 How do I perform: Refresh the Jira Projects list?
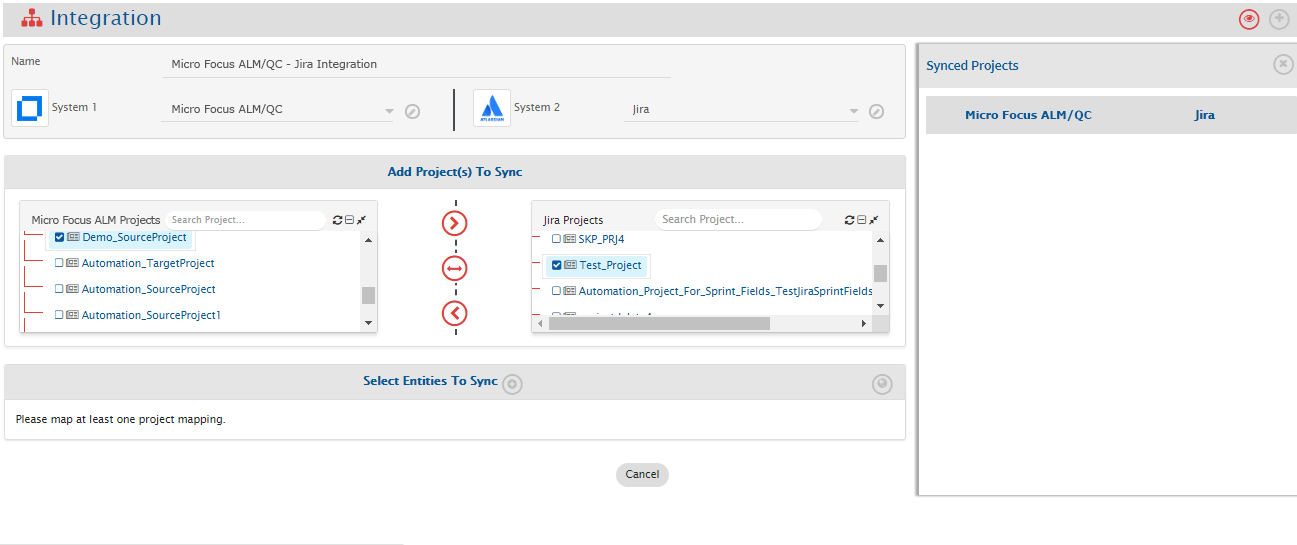[849, 220]
